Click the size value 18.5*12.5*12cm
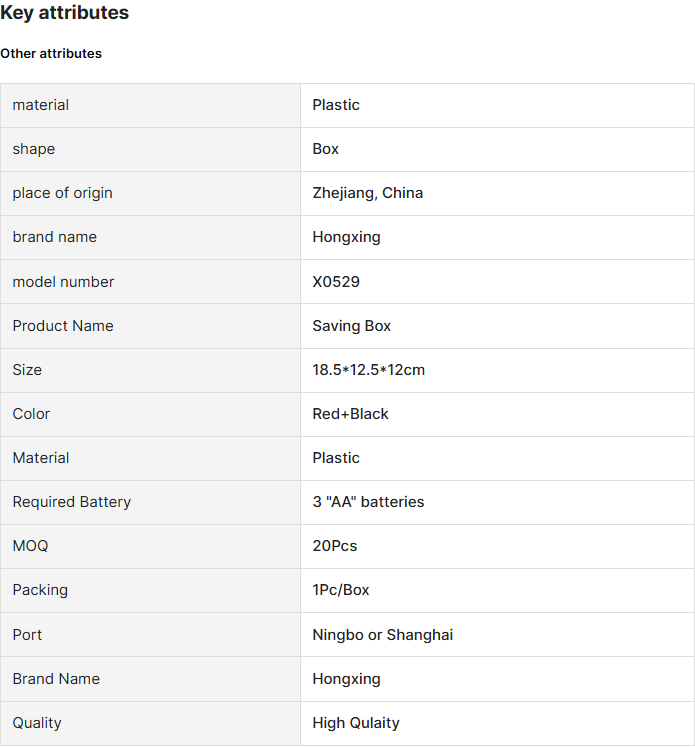This screenshot has height=747, width=695. pyautogui.click(x=368, y=370)
